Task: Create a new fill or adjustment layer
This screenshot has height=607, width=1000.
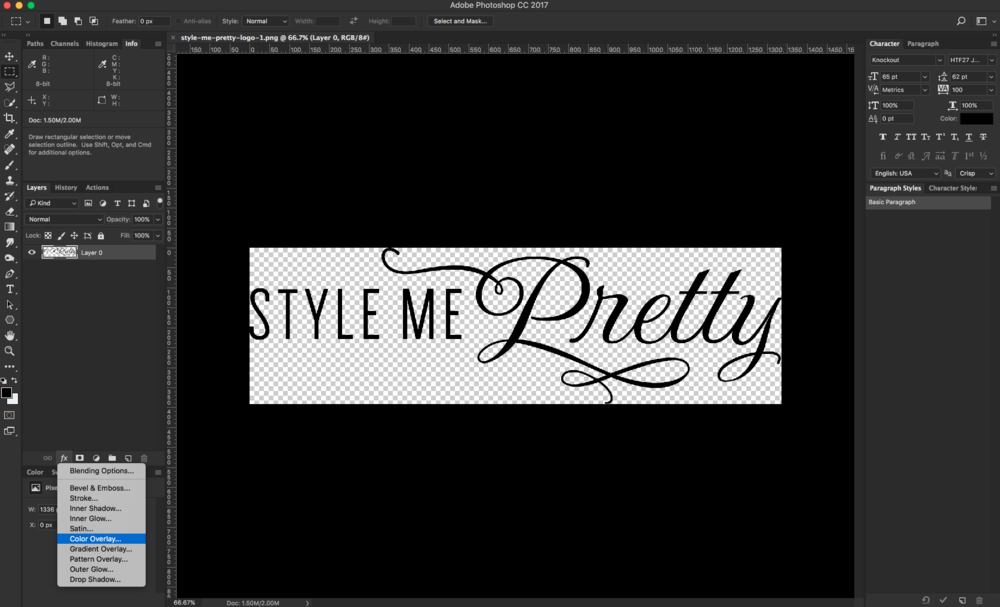Action: (x=97, y=458)
